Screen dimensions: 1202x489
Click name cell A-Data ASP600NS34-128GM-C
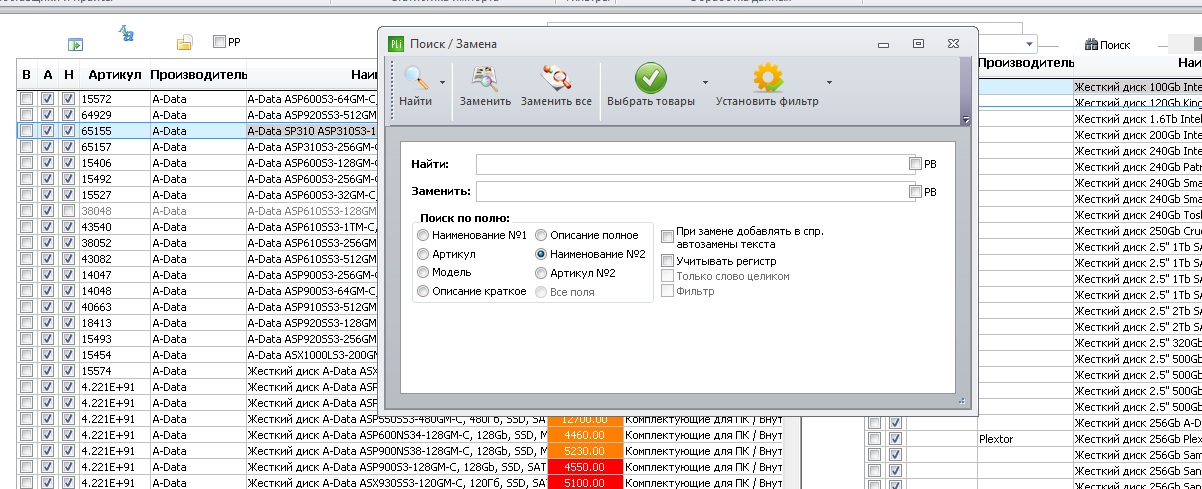397,435
